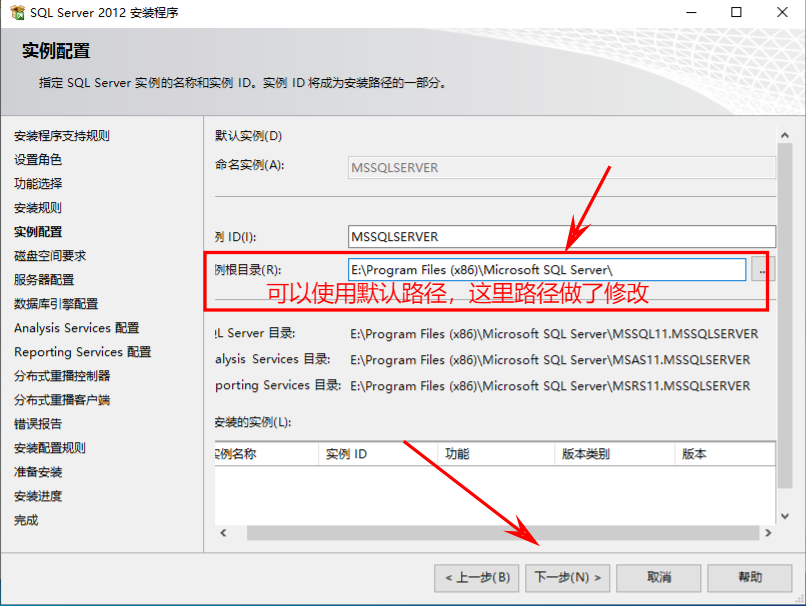Screen dimensions: 806x606
Task: Select 分布式重播控制器 step in sidebar
Action: click(62, 376)
